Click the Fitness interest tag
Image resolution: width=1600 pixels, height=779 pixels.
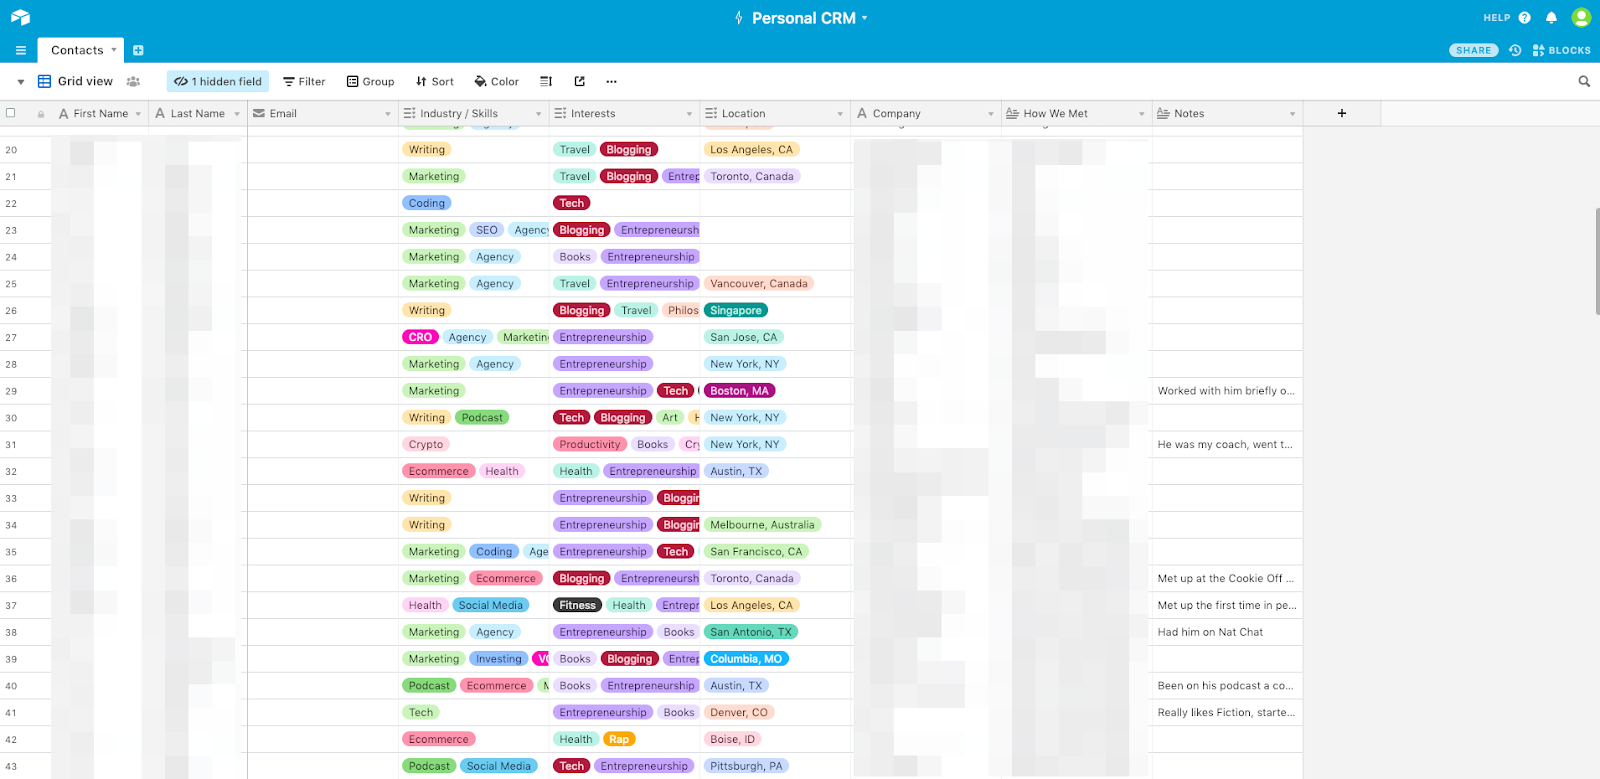577,605
